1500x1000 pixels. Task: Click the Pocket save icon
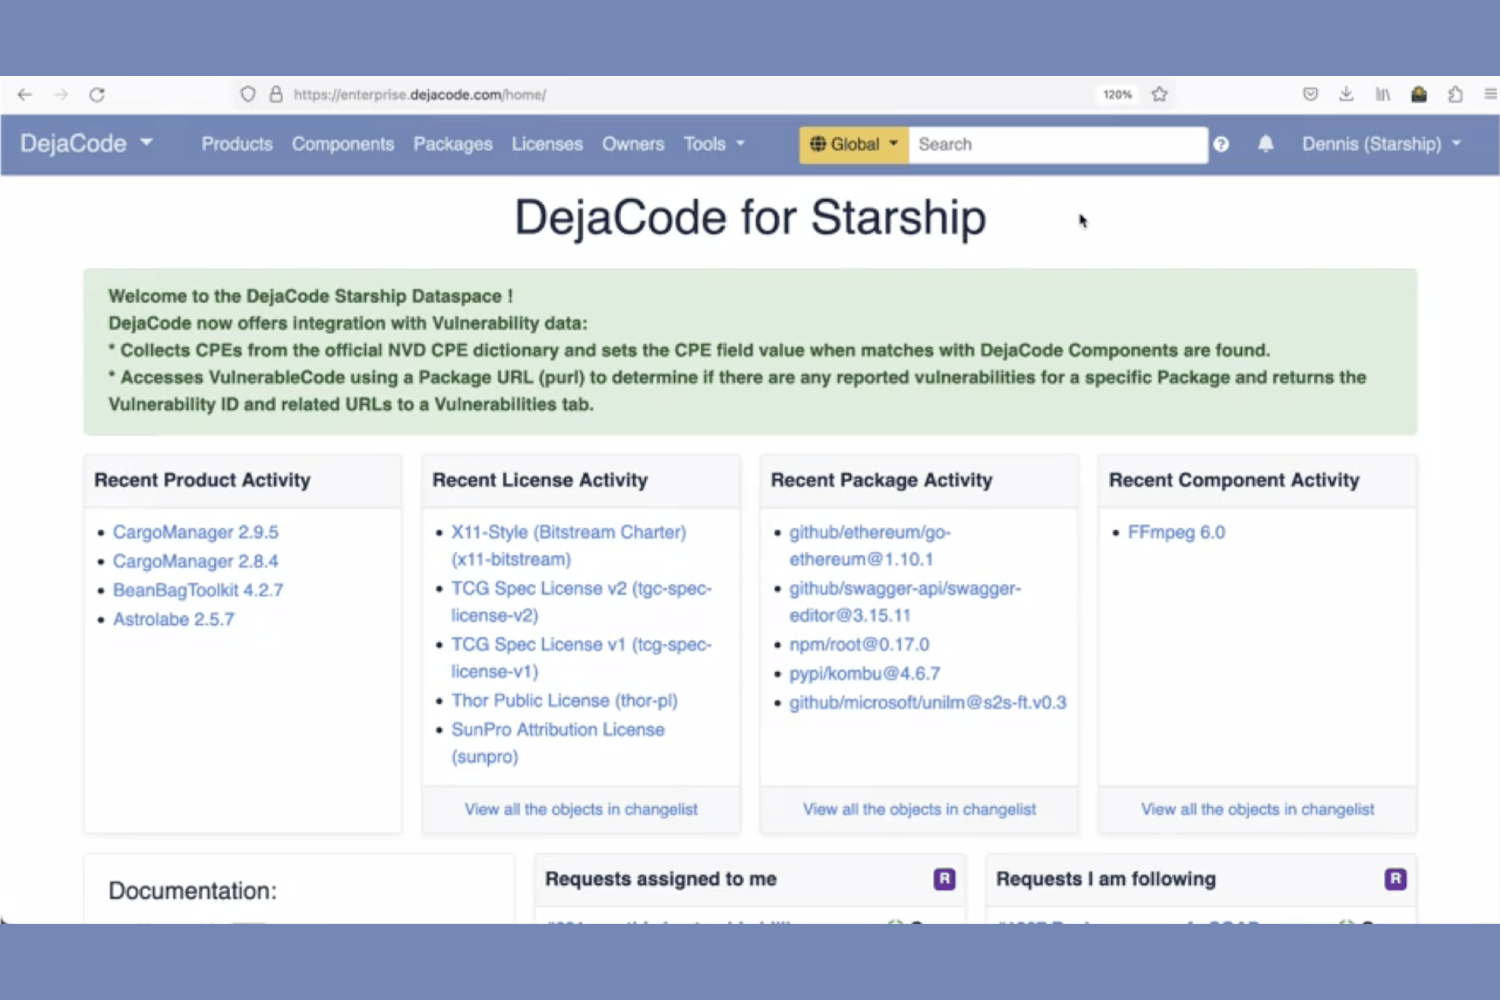(x=1310, y=94)
